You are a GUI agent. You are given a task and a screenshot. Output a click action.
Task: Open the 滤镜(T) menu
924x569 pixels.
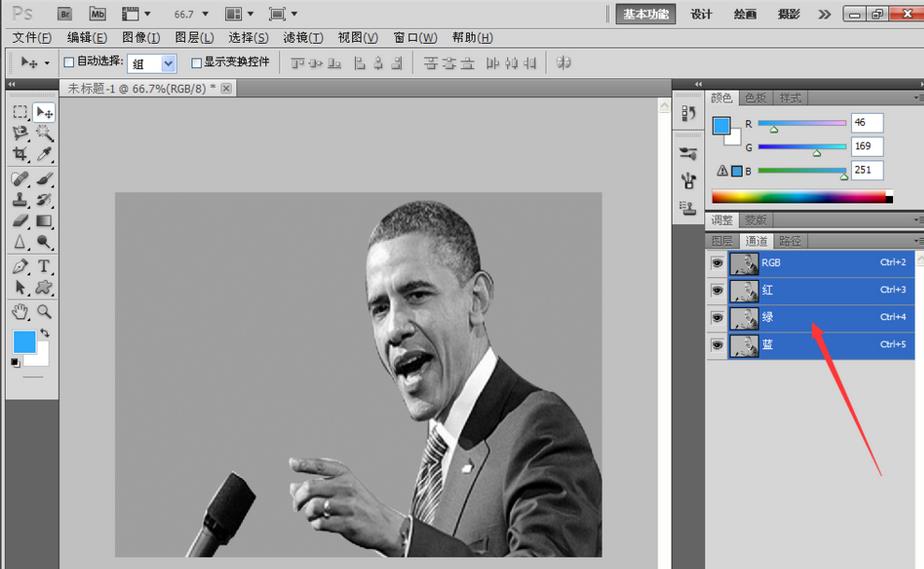tap(303, 38)
